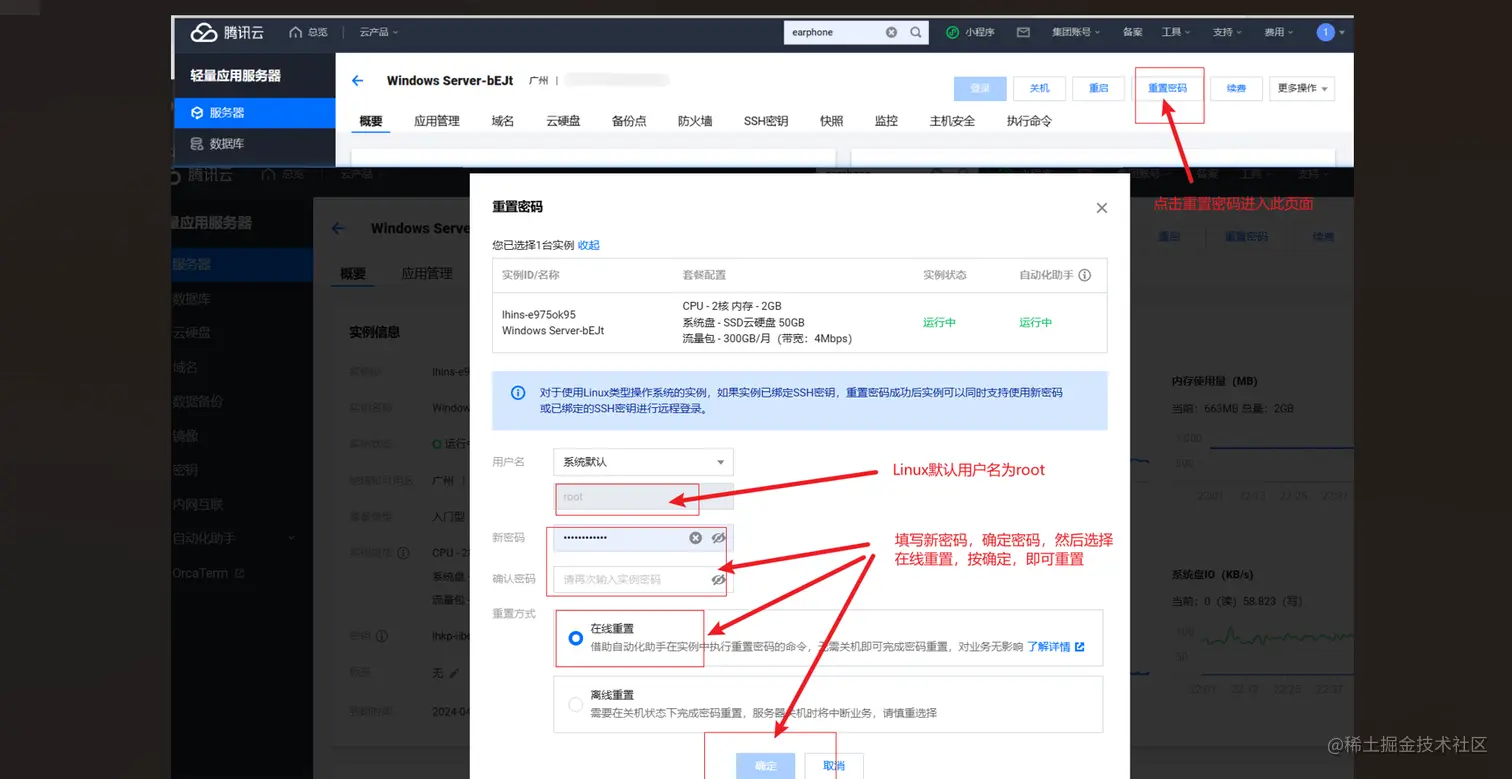Click the 关机 button
Image resolution: width=1512 pixels, height=779 pixels.
[x=1039, y=88]
